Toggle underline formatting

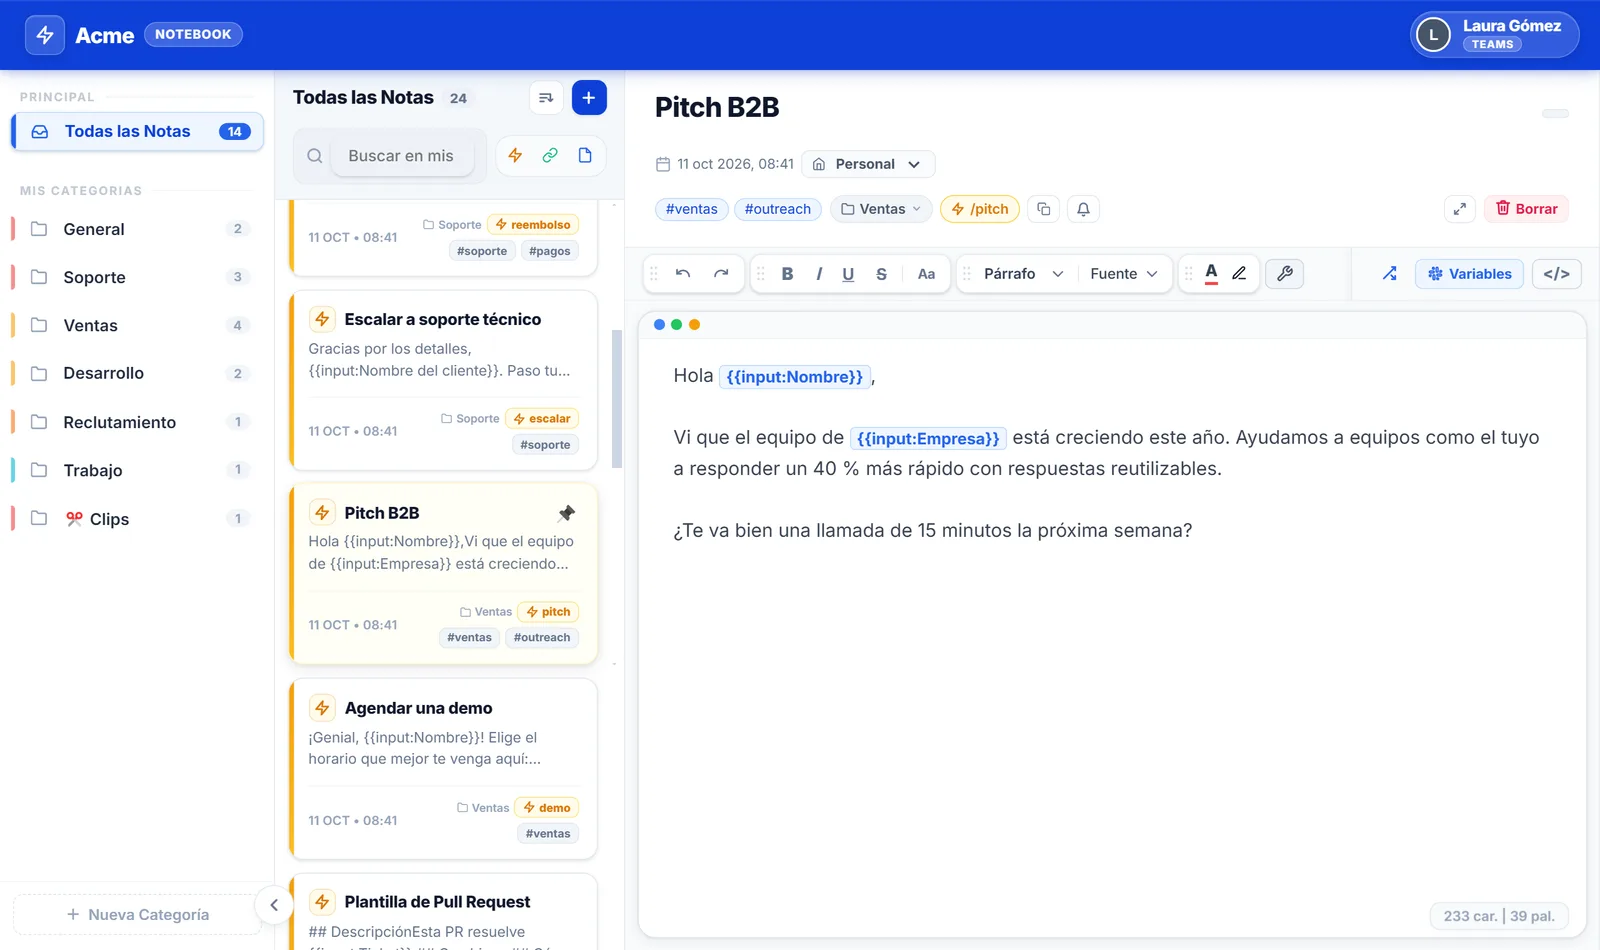coord(848,274)
